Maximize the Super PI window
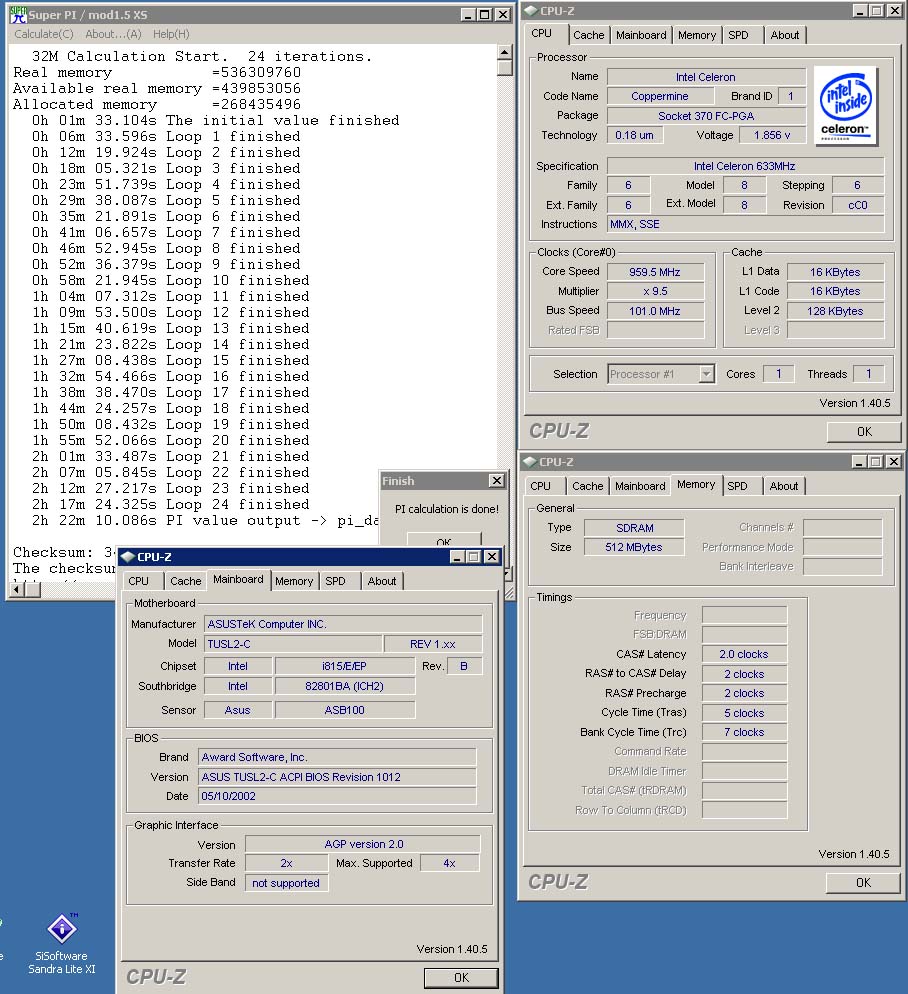Viewport: 908px width, 994px height. 484,15
